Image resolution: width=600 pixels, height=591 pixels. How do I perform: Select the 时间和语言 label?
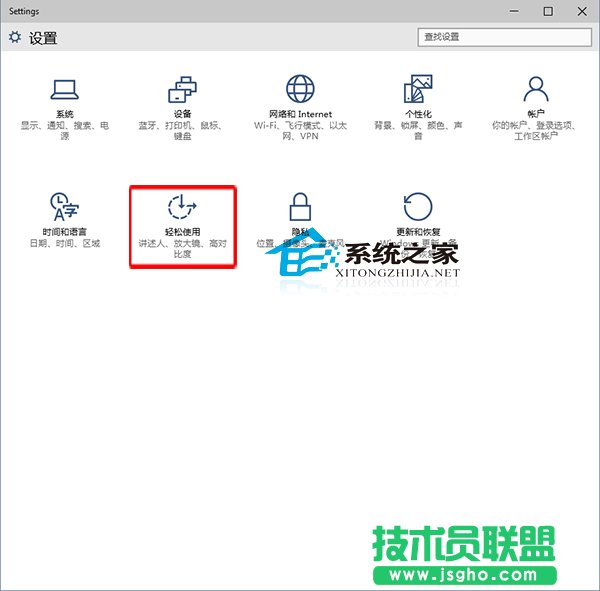pos(65,232)
